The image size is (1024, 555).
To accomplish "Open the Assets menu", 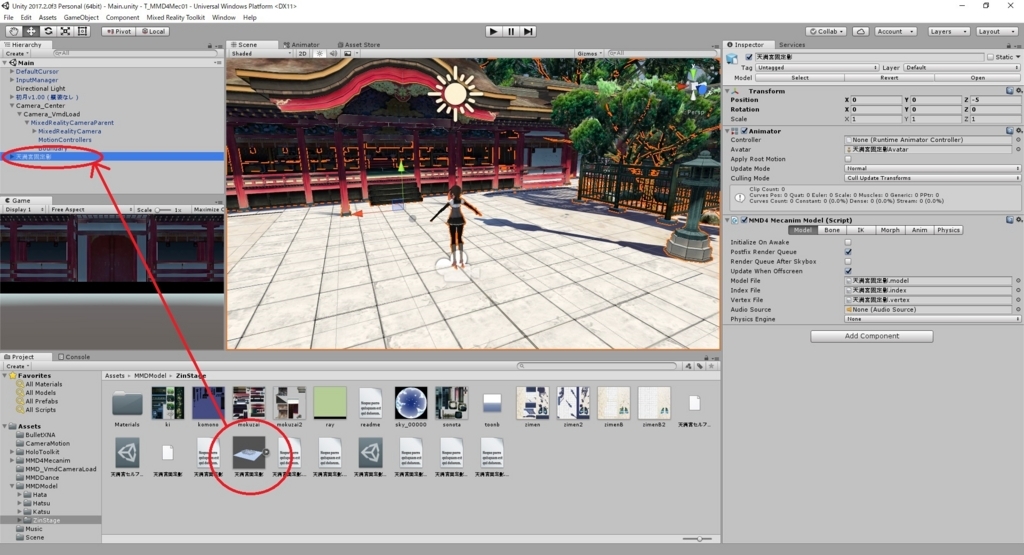I will 48,18.
